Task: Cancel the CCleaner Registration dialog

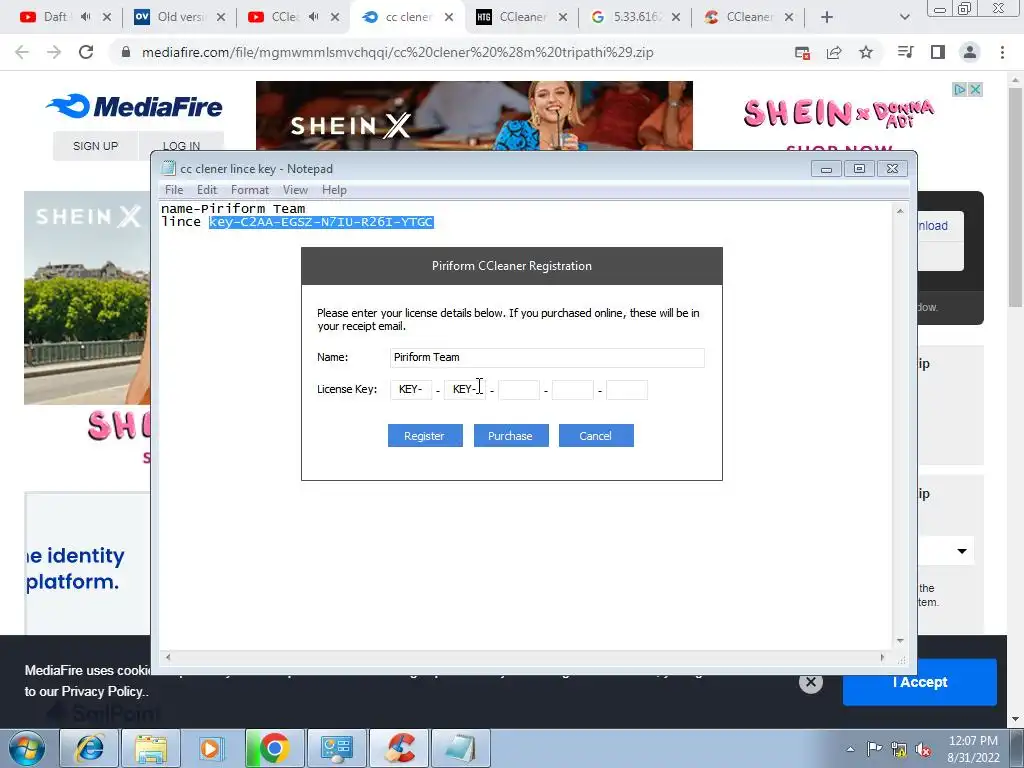Action: click(596, 436)
